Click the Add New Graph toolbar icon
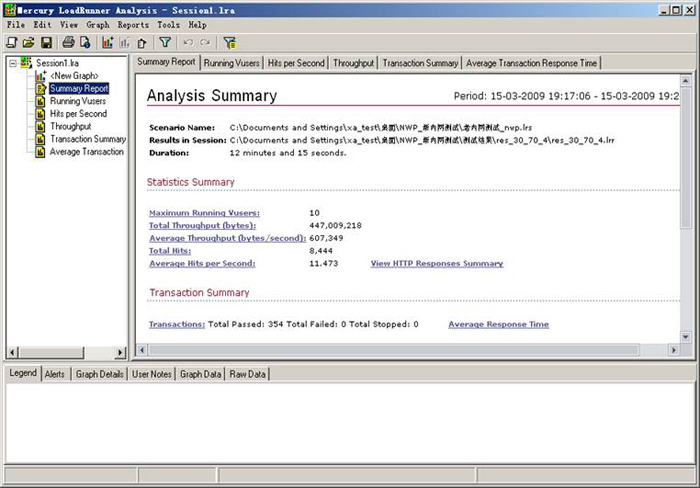 [x=108, y=42]
